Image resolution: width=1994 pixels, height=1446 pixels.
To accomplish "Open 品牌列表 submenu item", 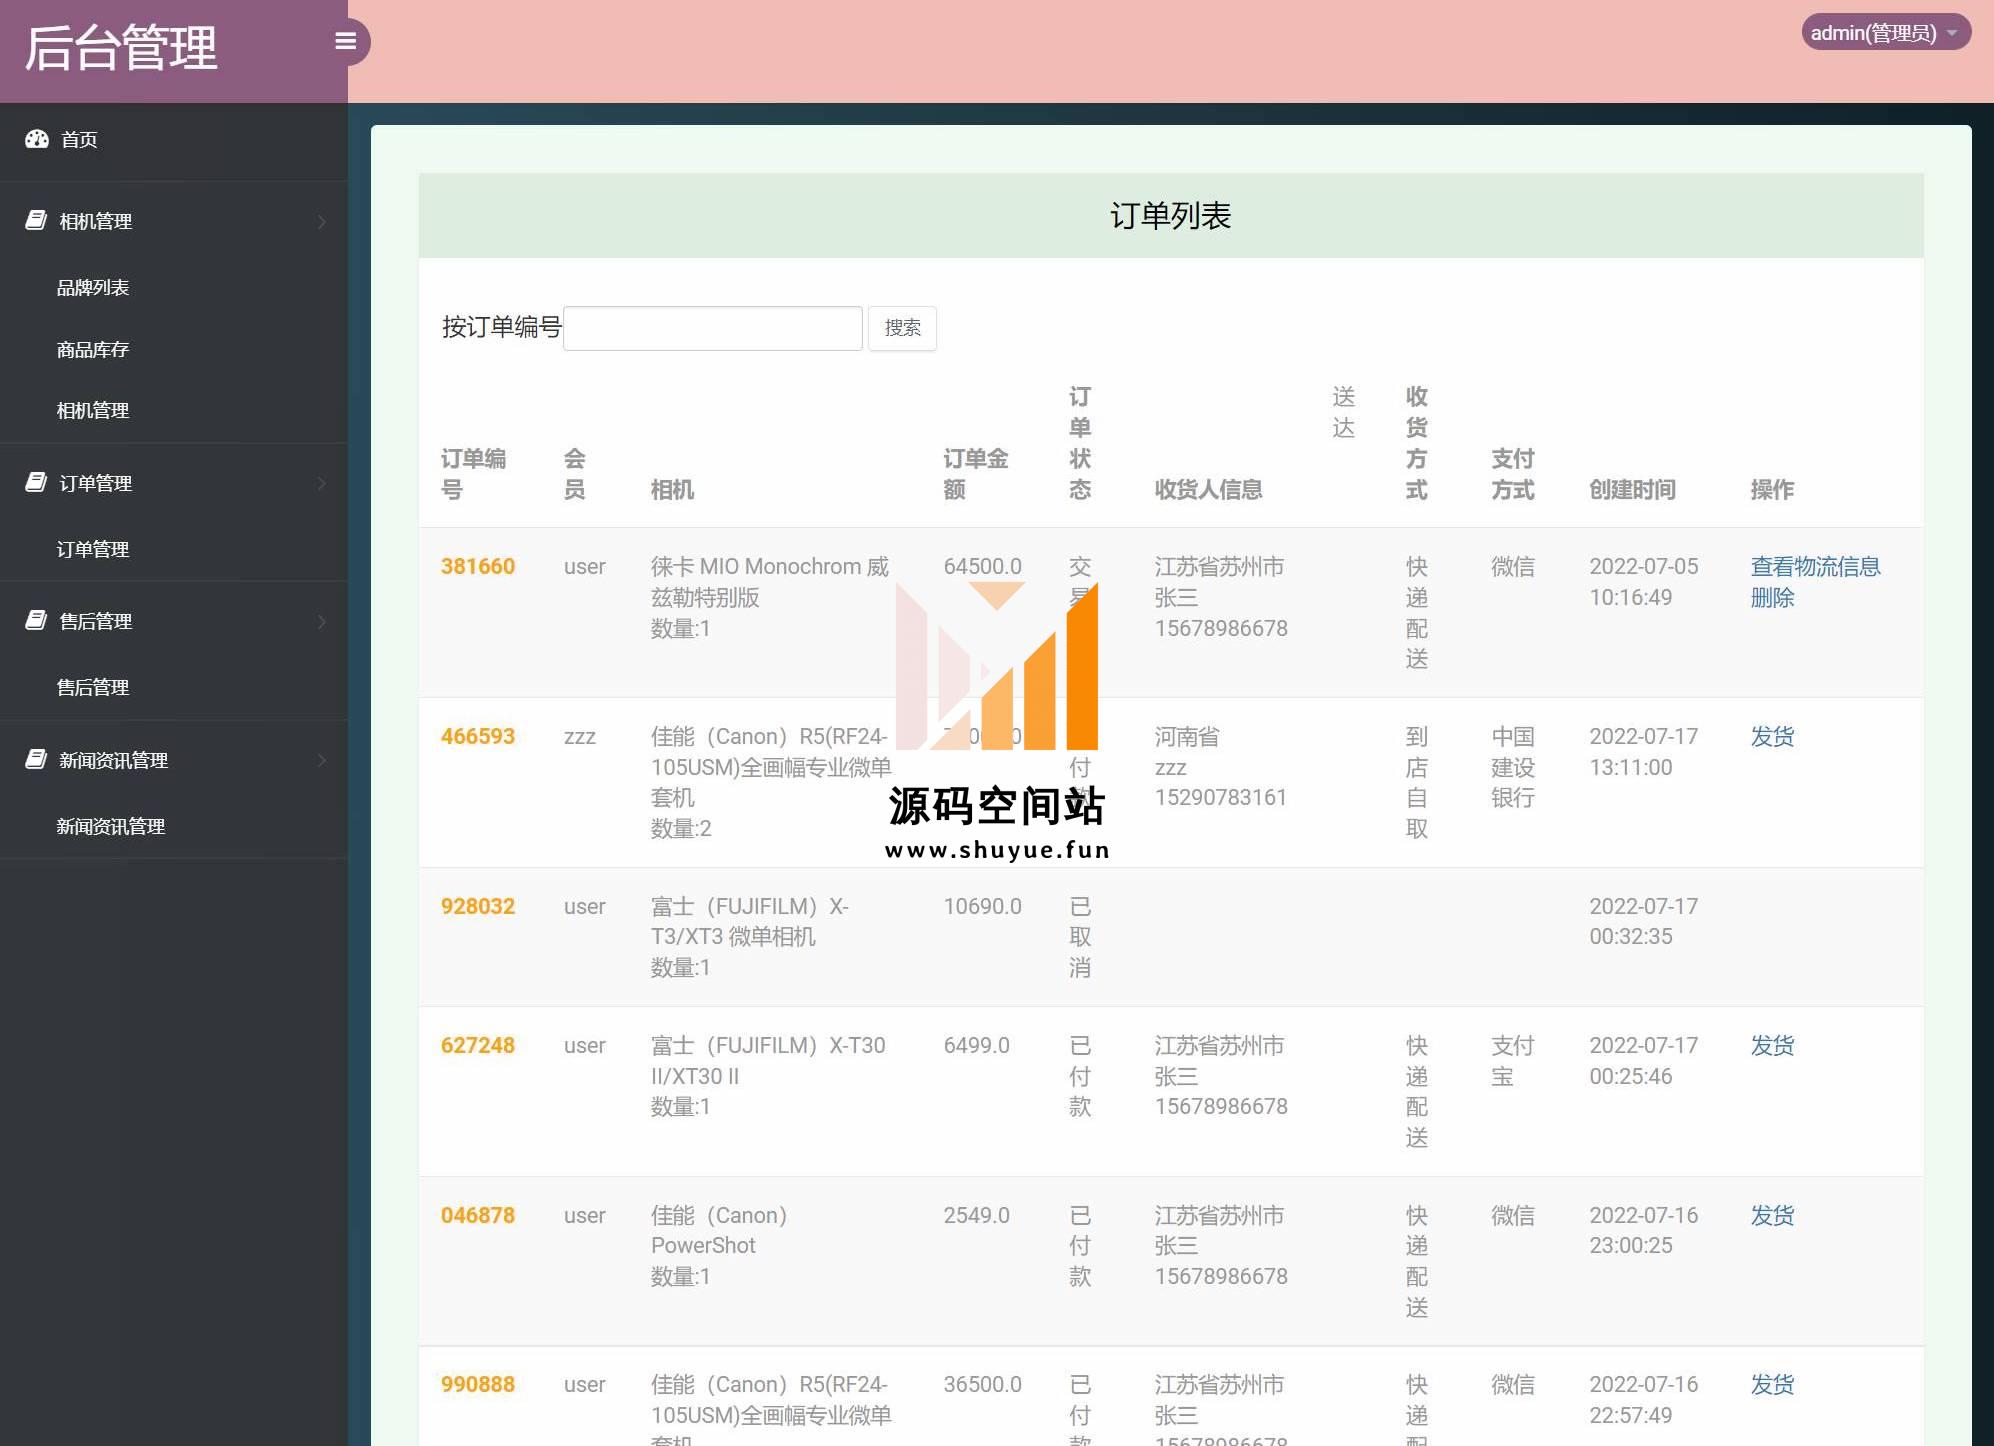I will (x=93, y=288).
